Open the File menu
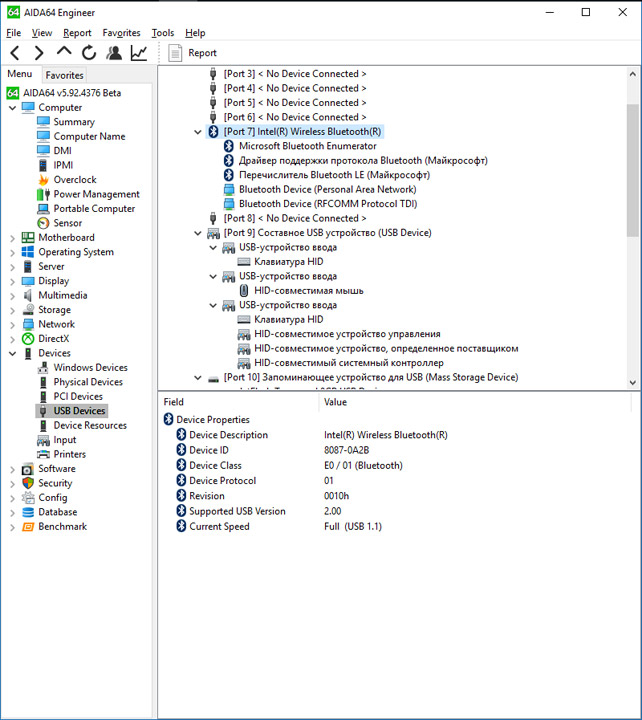The height and width of the screenshot is (720, 642). pyautogui.click(x=14, y=33)
